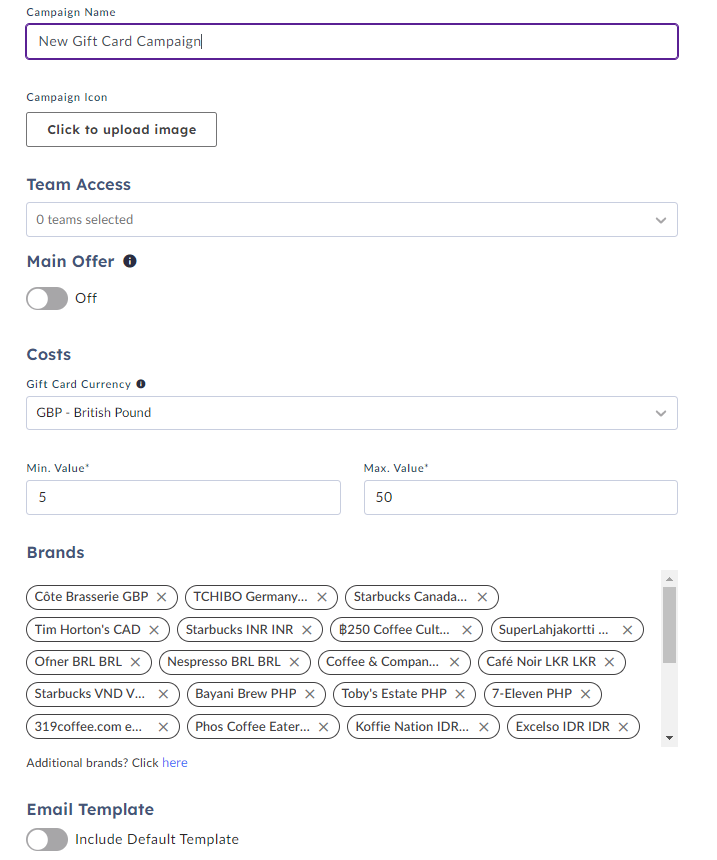
Task: Open the Team Access dropdown
Action: tap(352, 219)
